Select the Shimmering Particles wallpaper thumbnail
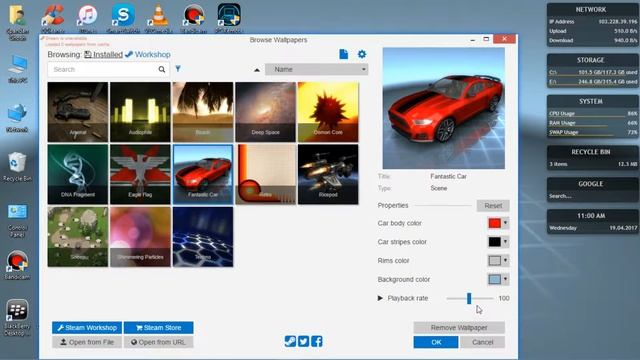 pyautogui.click(x=140, y=237)
